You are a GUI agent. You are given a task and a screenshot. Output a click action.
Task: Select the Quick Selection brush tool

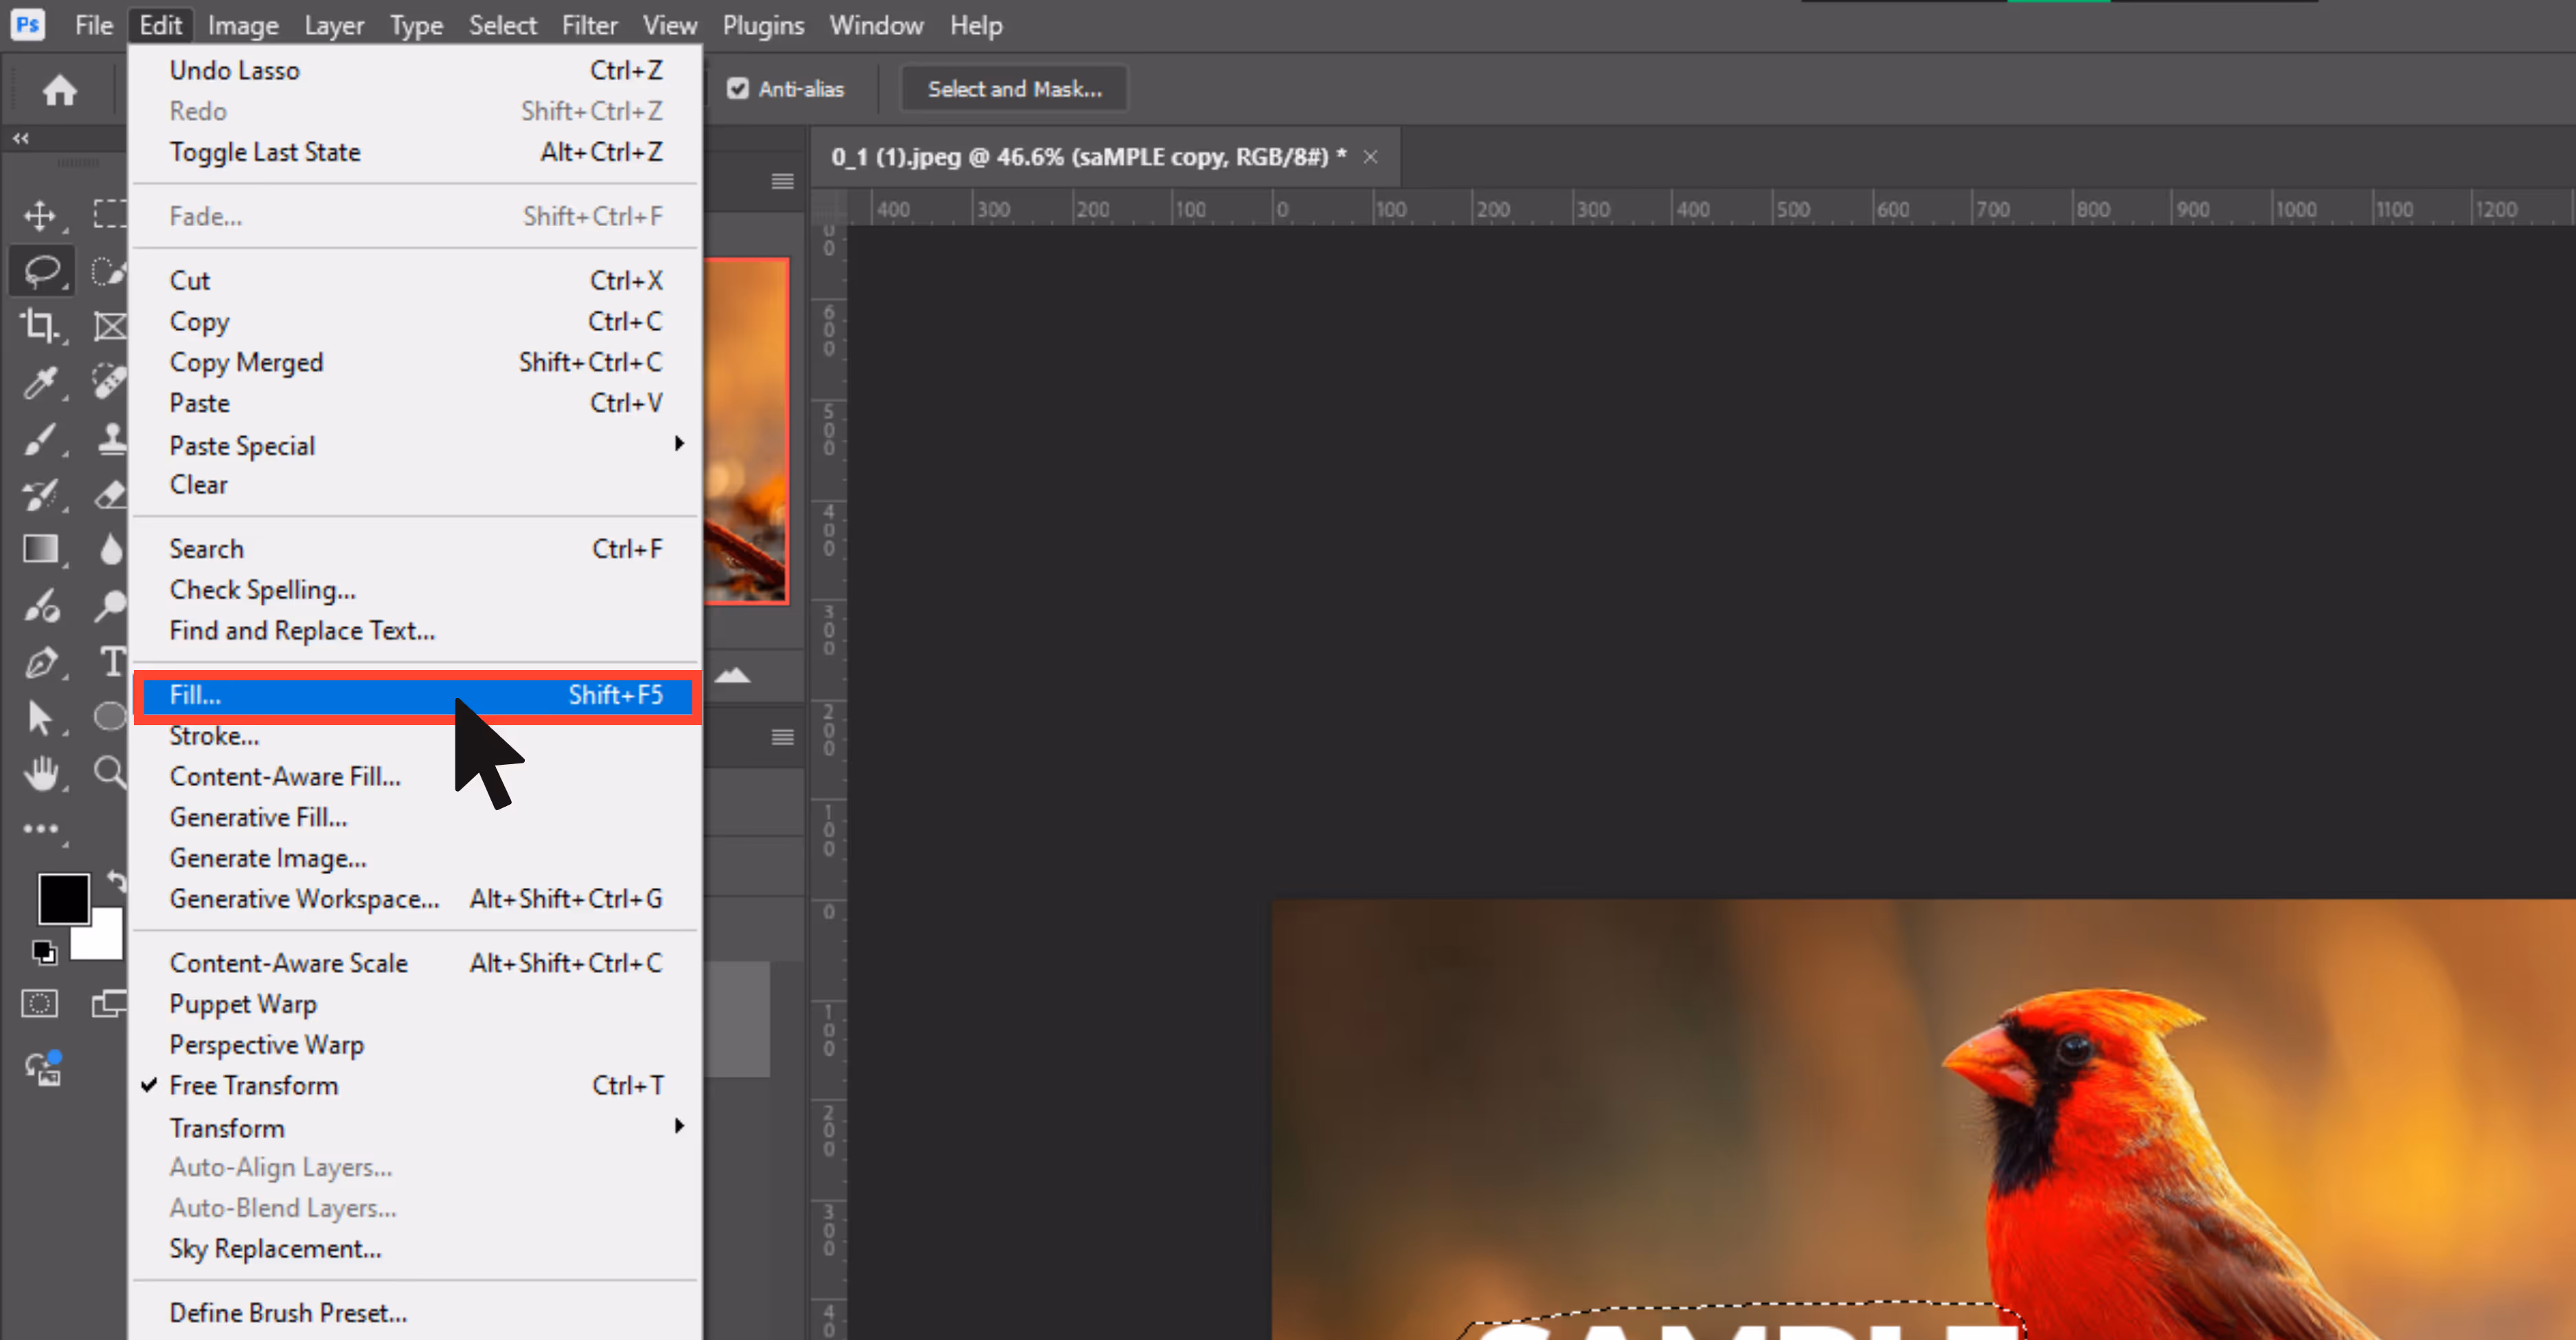coord(108,271)
